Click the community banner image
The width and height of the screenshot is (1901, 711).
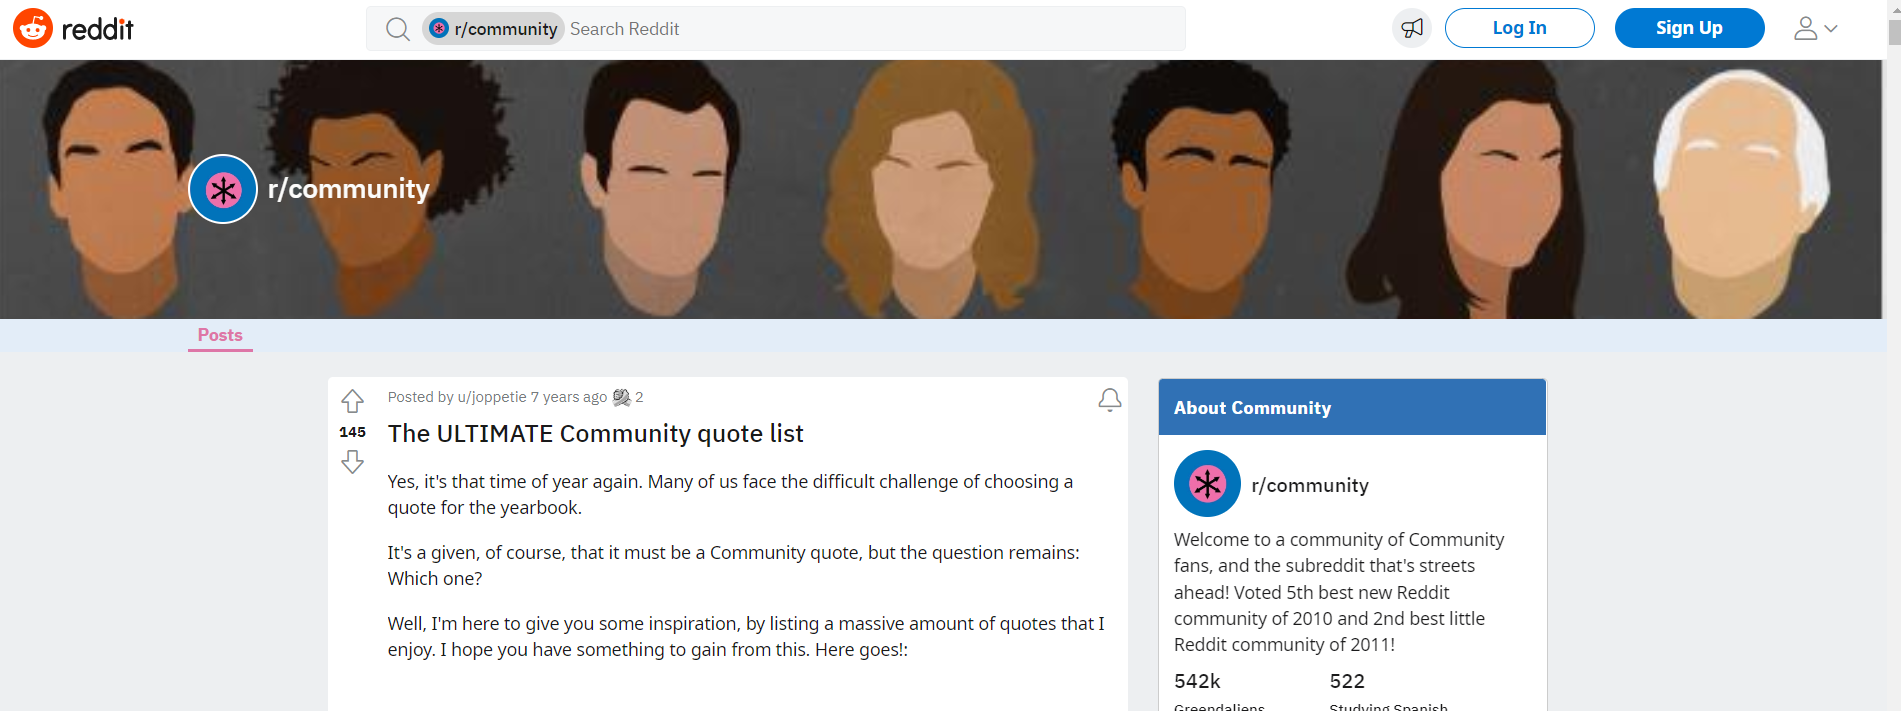[941, 189]
